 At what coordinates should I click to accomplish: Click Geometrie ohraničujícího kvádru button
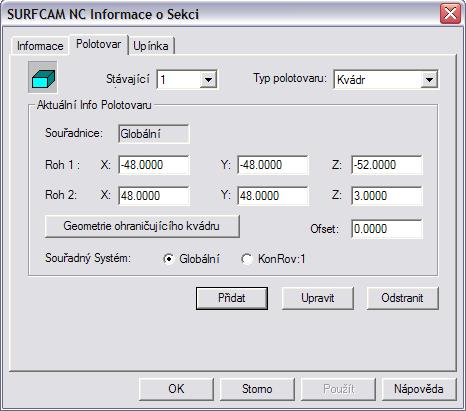tap(142, 226)
